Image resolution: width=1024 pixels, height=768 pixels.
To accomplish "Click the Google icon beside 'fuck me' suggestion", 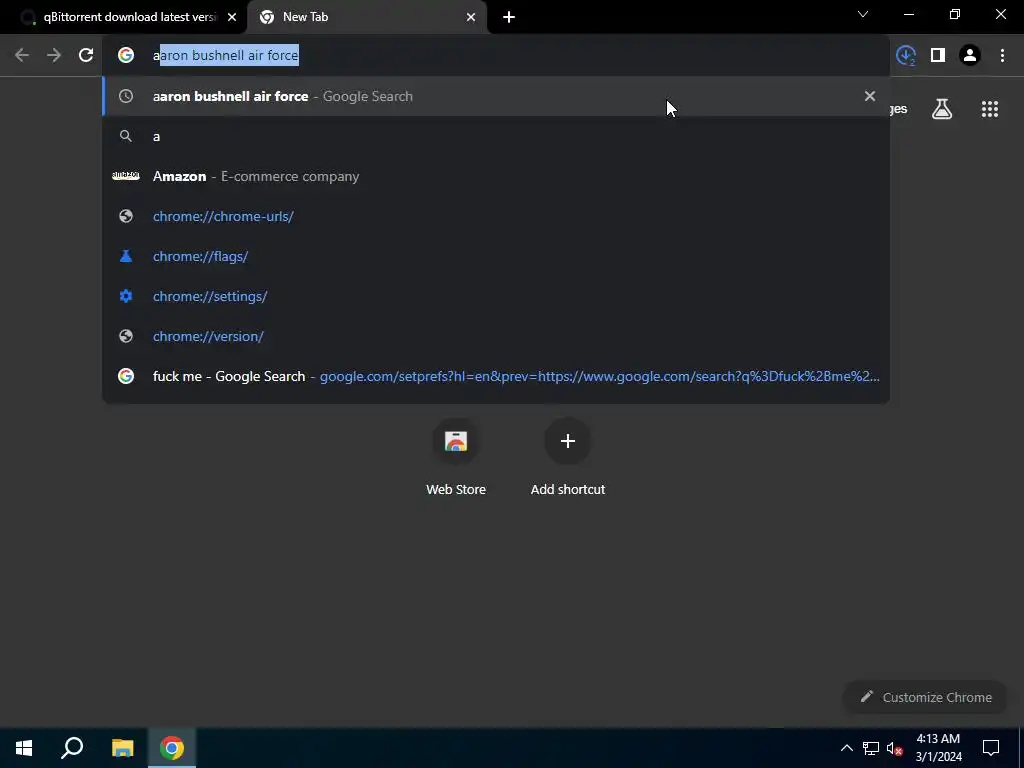I will pyautogui.click(x=126, y=376).
